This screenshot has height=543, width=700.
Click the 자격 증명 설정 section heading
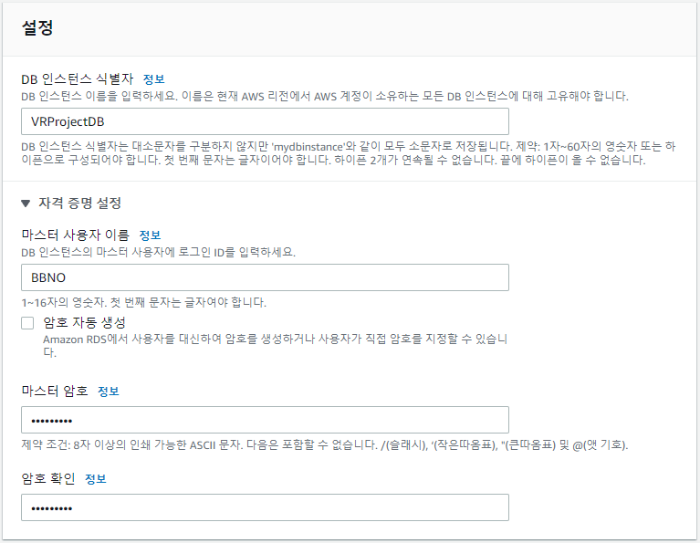(80, 203)
